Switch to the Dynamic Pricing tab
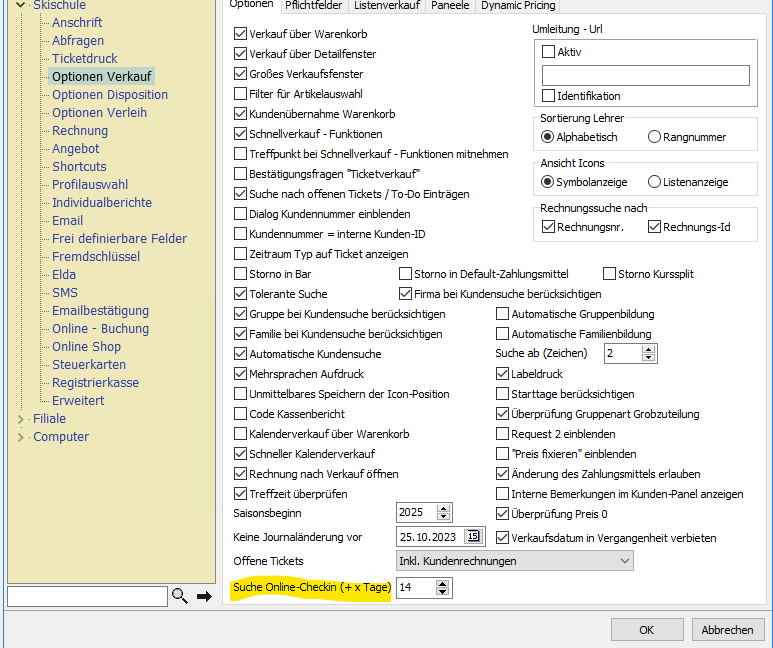The image size is (773, 648). (x=518, y=5)
